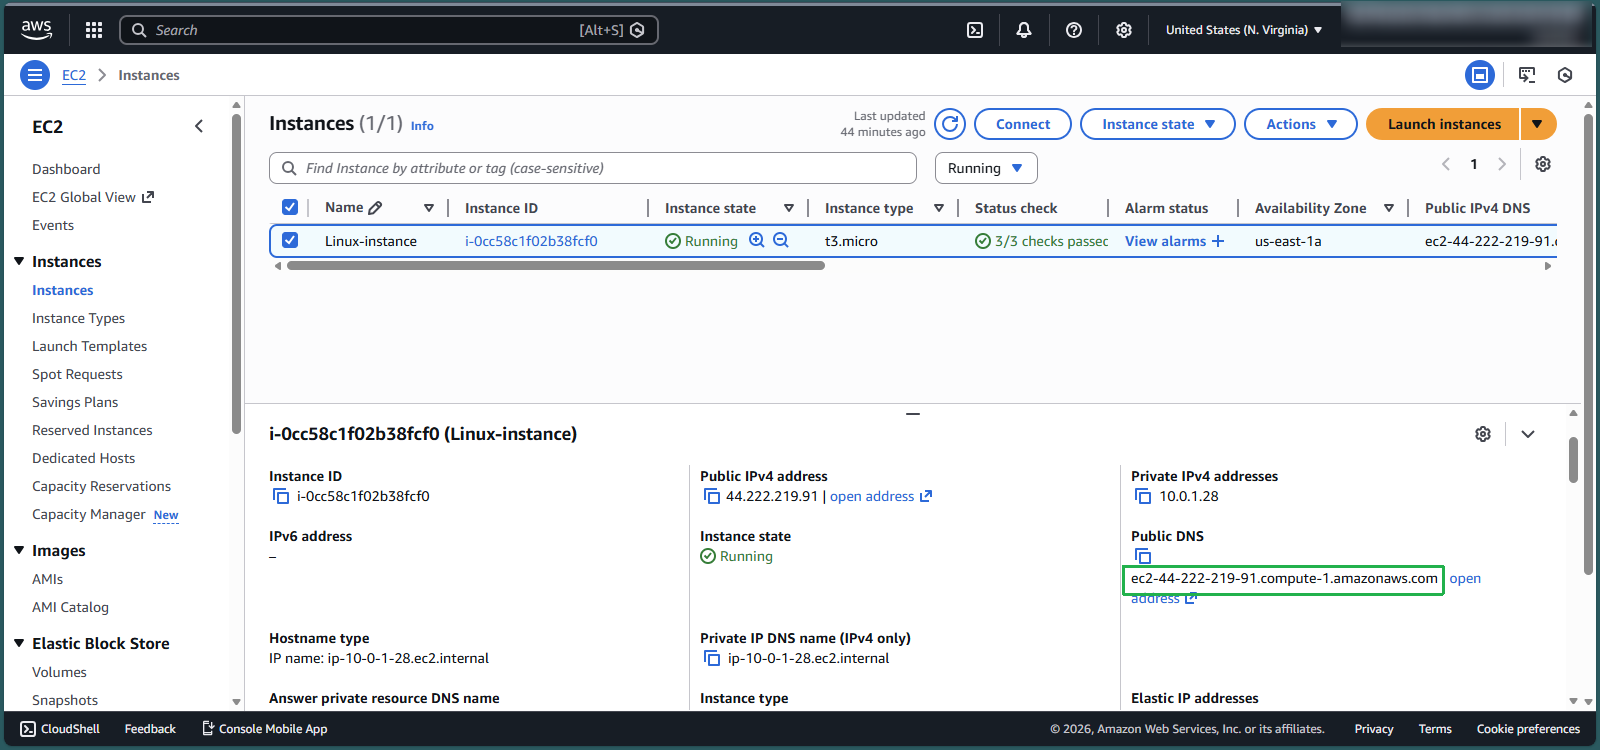This screenshot has height=750, width=1600.
Task: Zoom in filter on Running state
Action: pos(757,240)
